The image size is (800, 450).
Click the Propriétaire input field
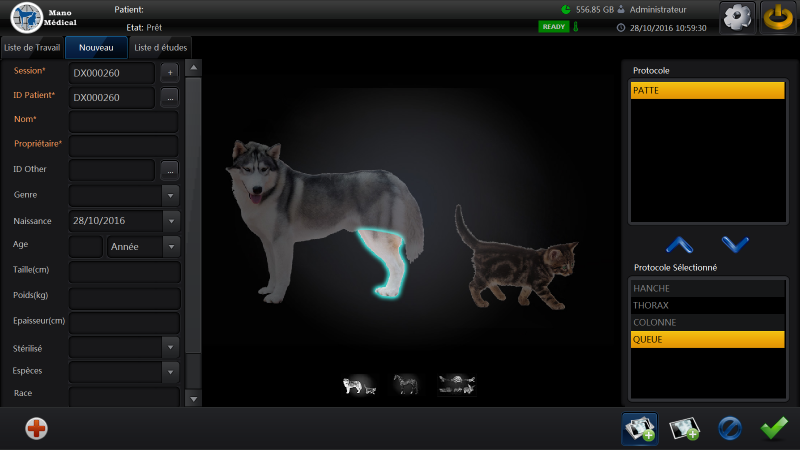coord(123,146)
